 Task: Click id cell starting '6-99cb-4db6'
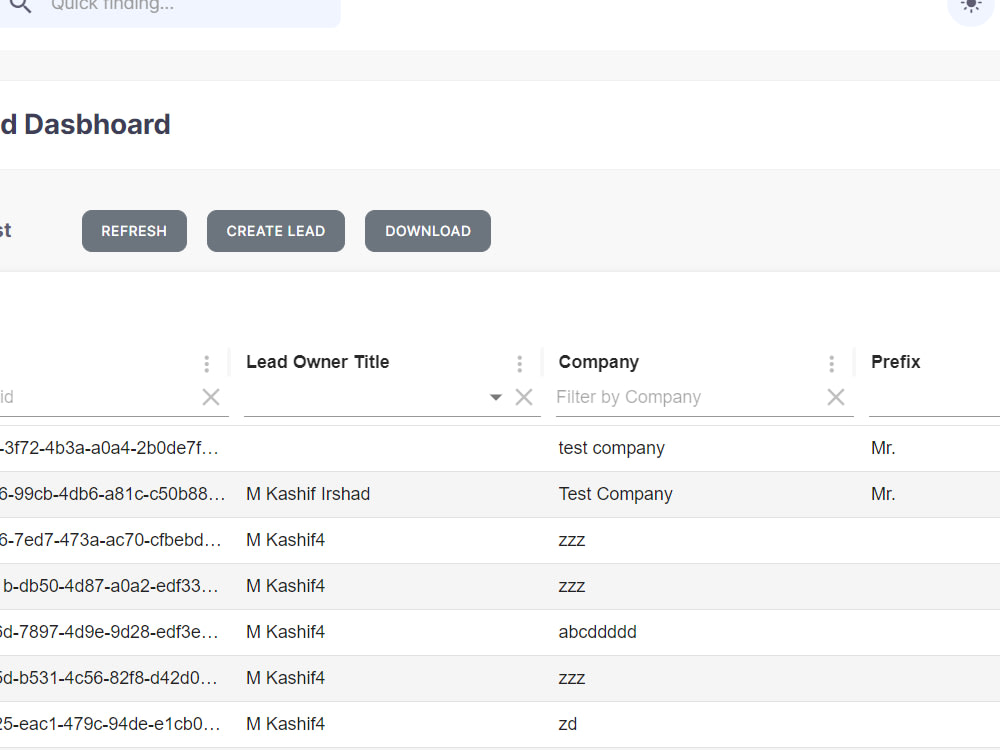click(x=112, y=494)
